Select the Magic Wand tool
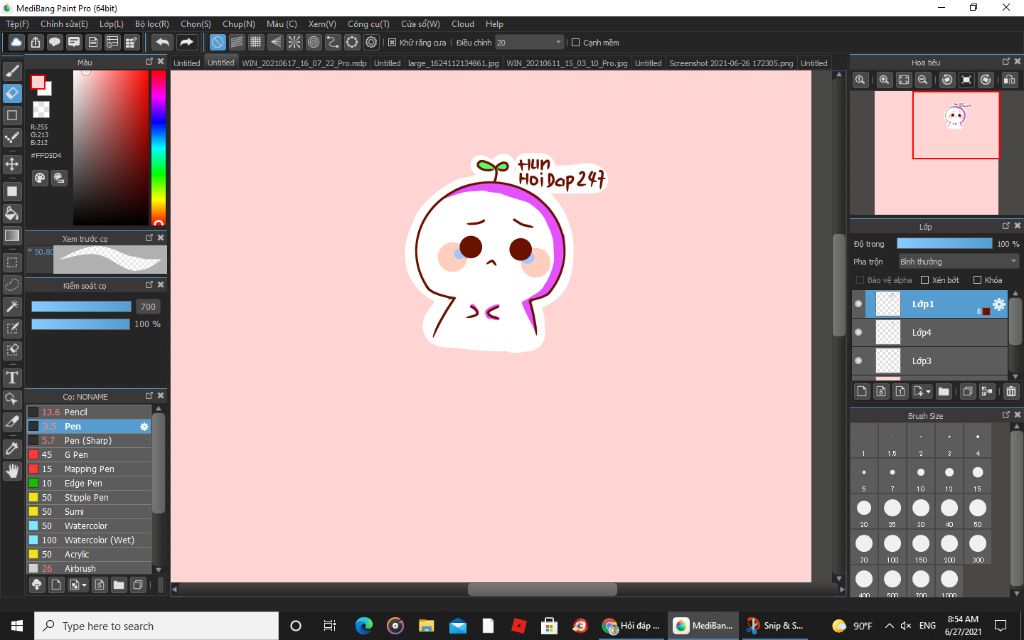Screen dimensions: 1024x640 pyautogui.click(x=12, y=306)
